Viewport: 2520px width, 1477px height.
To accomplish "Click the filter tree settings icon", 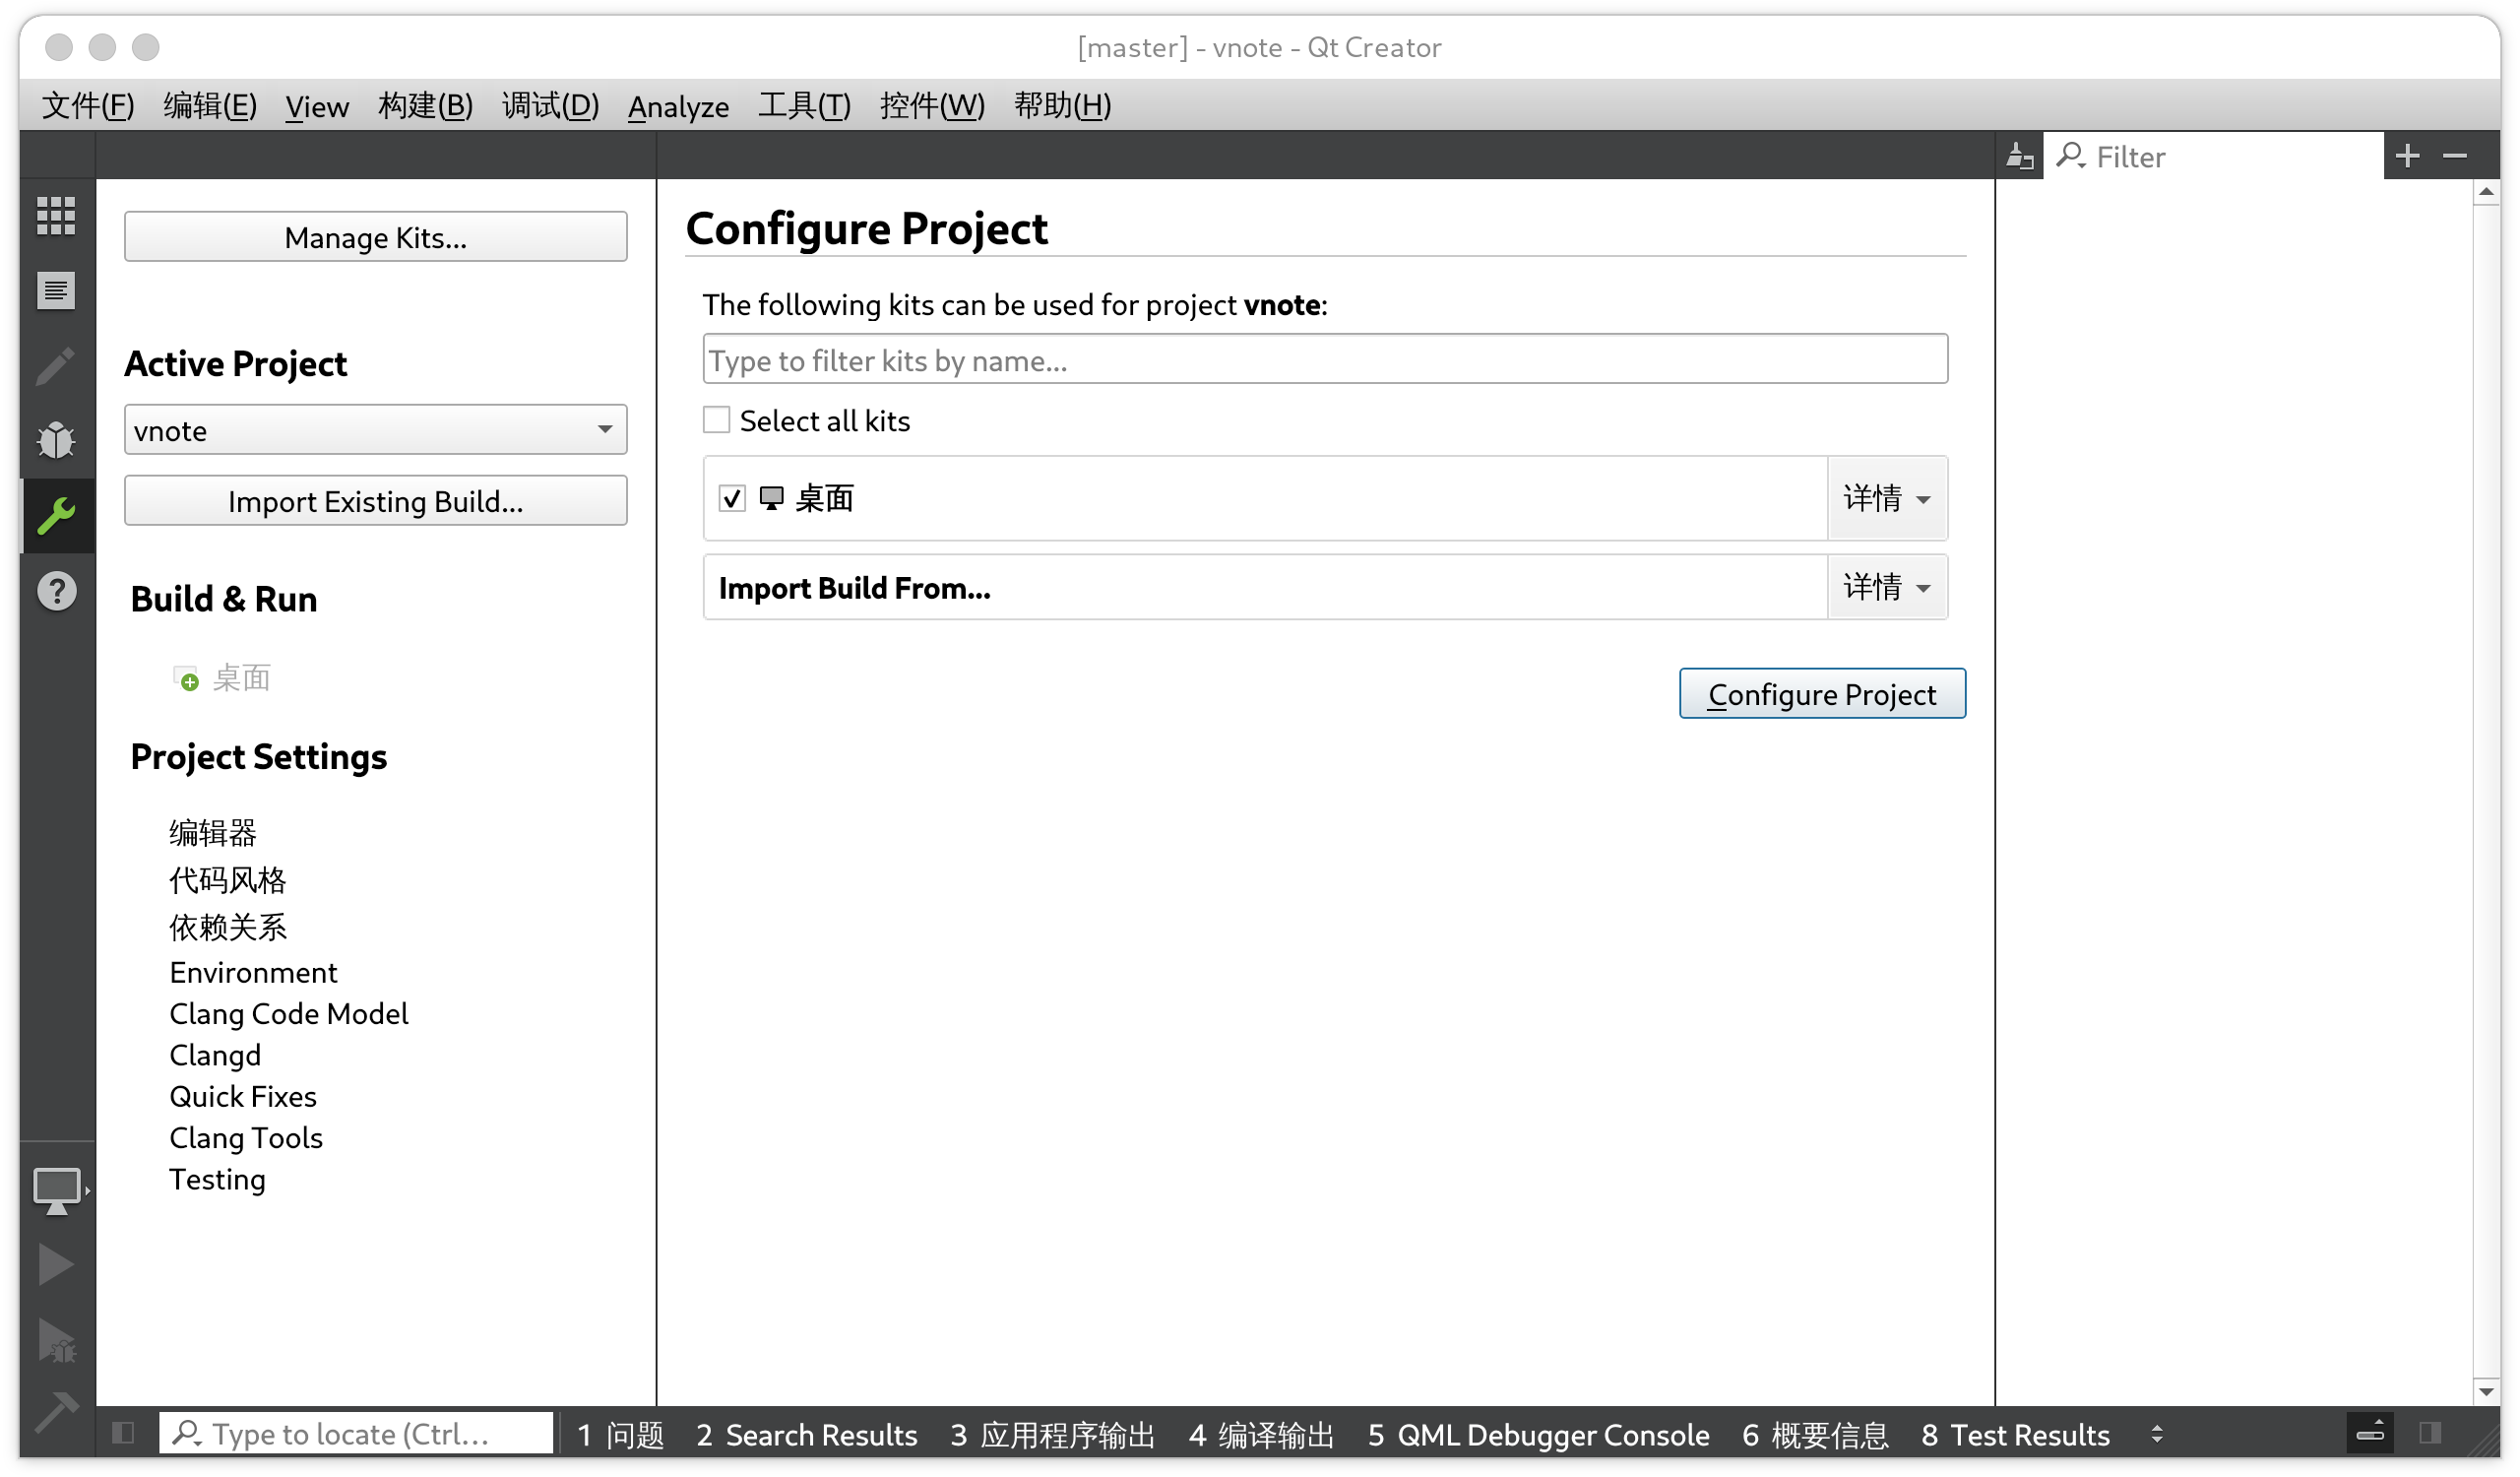I will [x=2020, y=156].
